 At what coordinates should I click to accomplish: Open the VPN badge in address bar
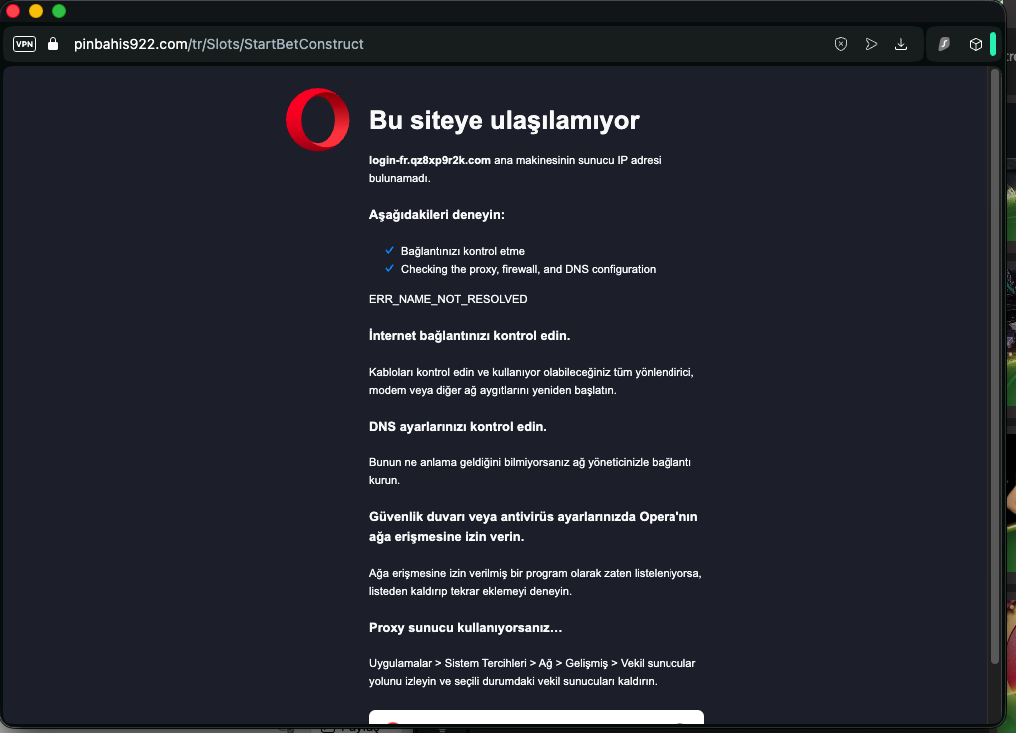click(25, 44)
